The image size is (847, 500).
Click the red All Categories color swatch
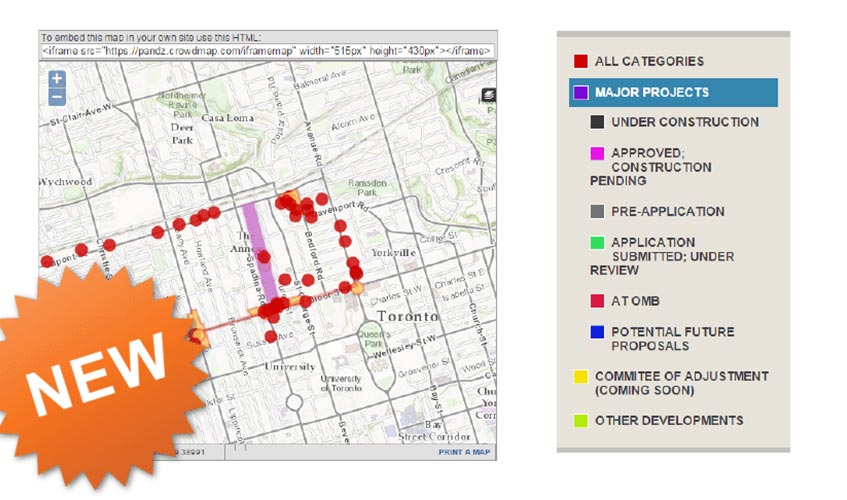581,62
